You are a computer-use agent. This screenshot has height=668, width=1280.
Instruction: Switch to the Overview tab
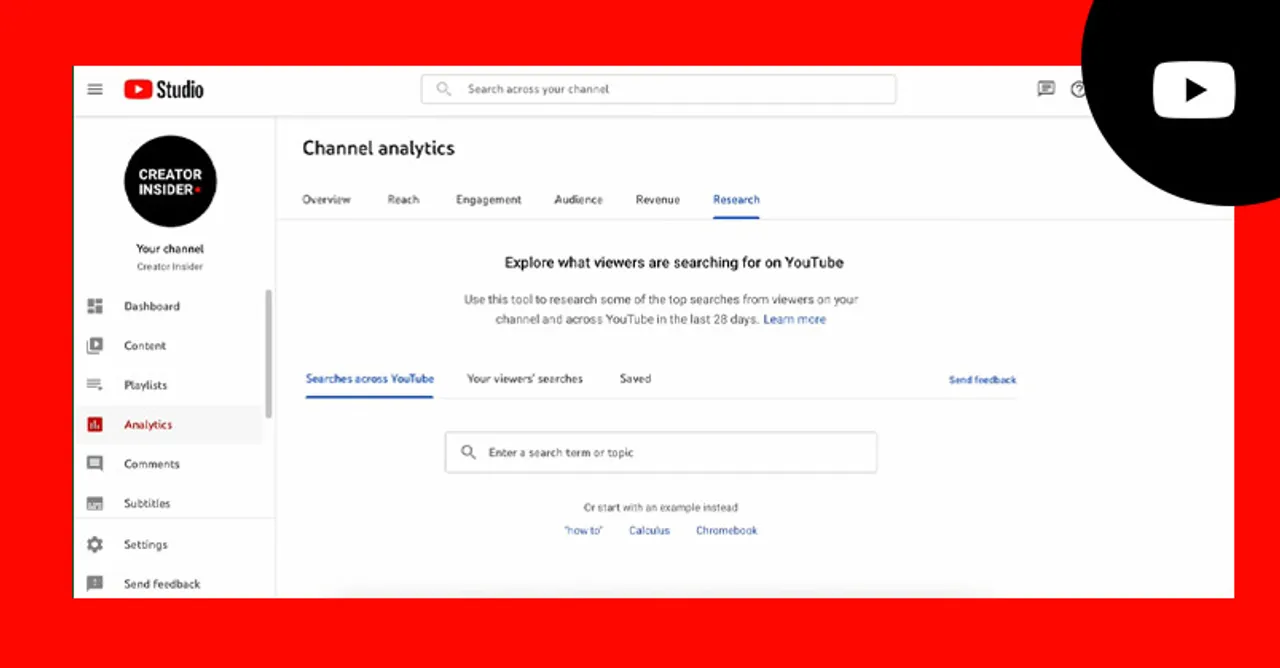click(327, 200)
